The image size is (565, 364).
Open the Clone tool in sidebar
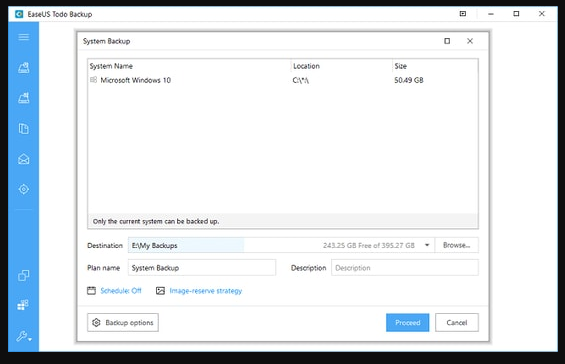tap(24, 275)
